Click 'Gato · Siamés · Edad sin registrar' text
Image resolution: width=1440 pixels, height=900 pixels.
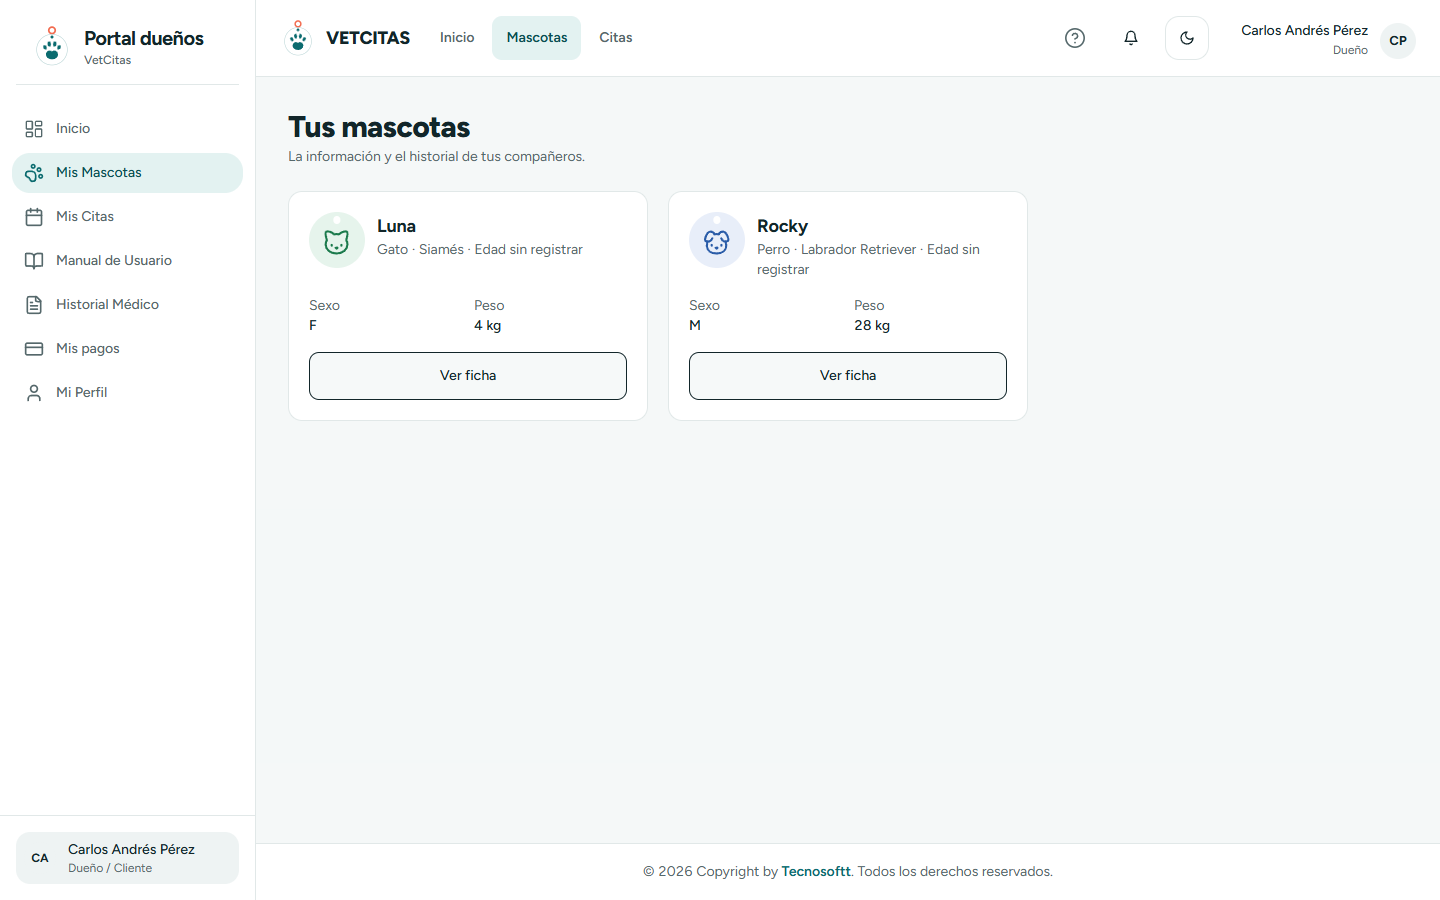point(480,250)
